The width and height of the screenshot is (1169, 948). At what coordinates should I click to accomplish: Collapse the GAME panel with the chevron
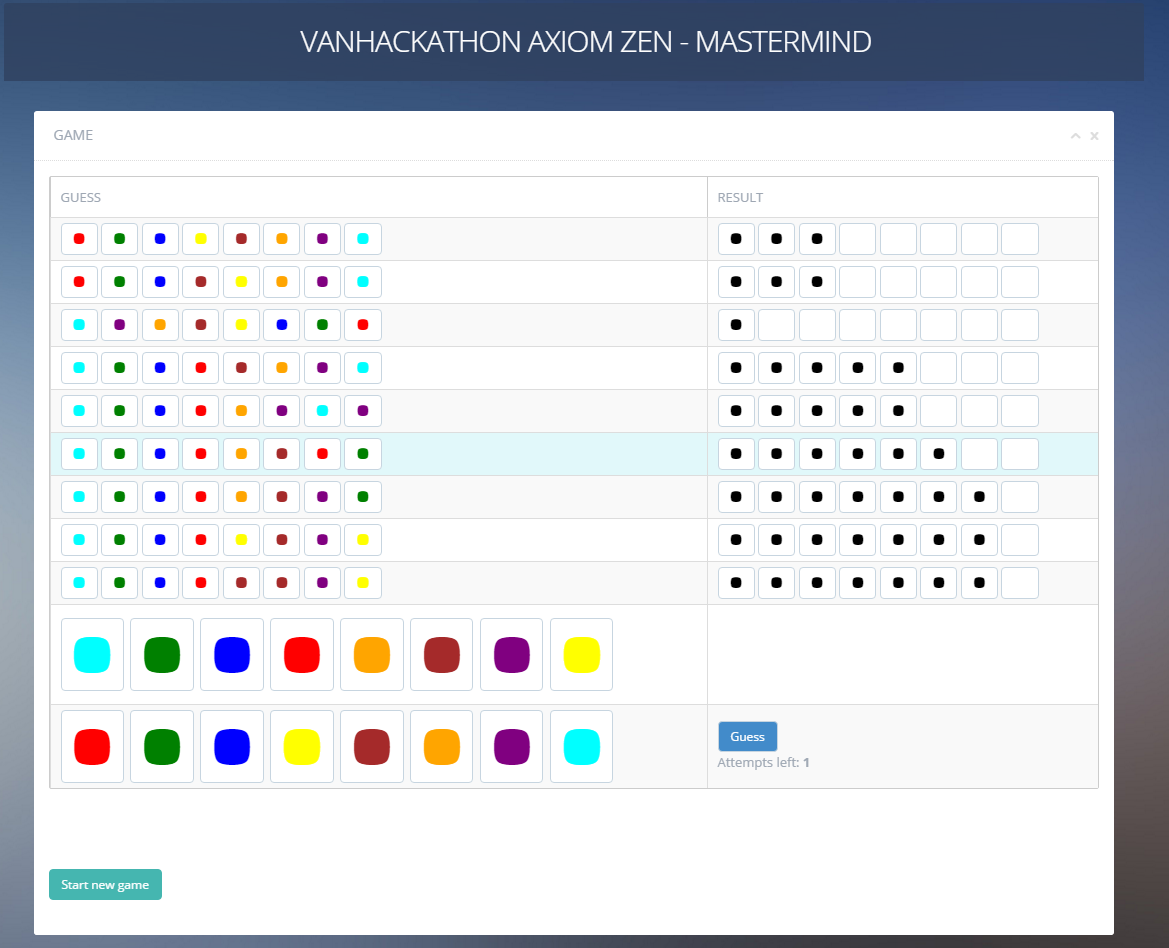pyautogui.click(x=1075, y=136)
